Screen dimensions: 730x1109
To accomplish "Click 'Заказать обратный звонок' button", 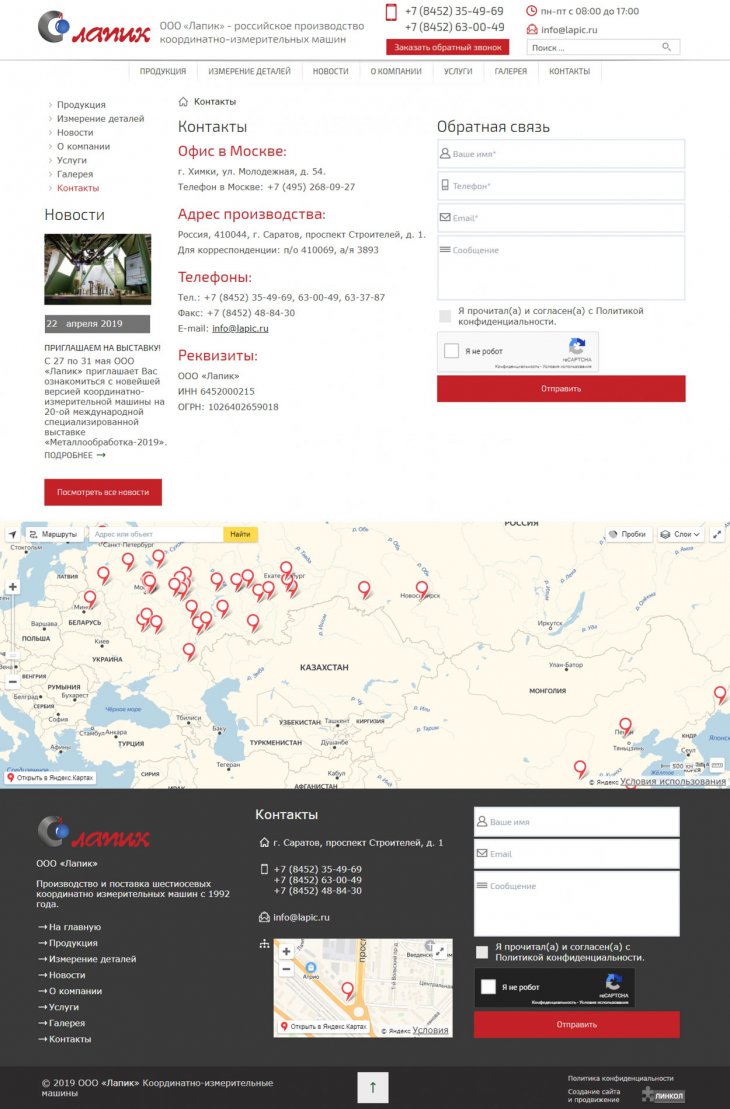I will pyautogui.click(x=447, y=47).
